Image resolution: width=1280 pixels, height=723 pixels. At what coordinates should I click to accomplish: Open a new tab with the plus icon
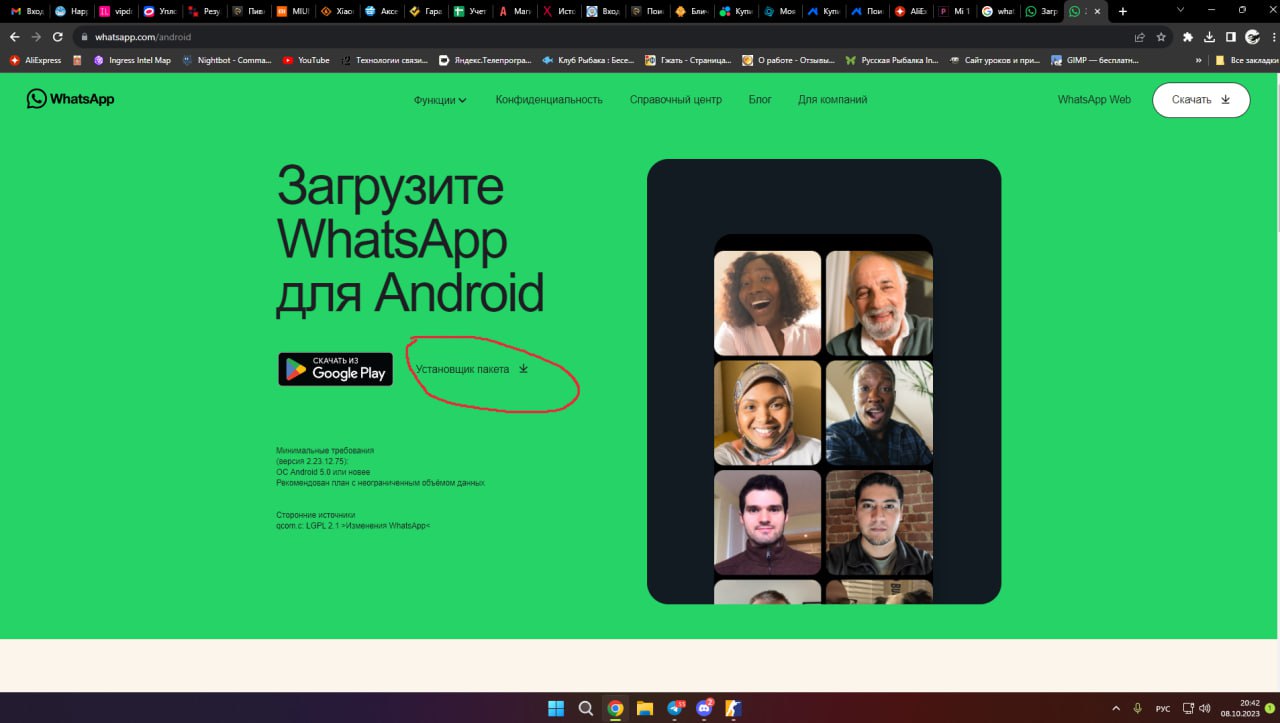click(1122, 11)
